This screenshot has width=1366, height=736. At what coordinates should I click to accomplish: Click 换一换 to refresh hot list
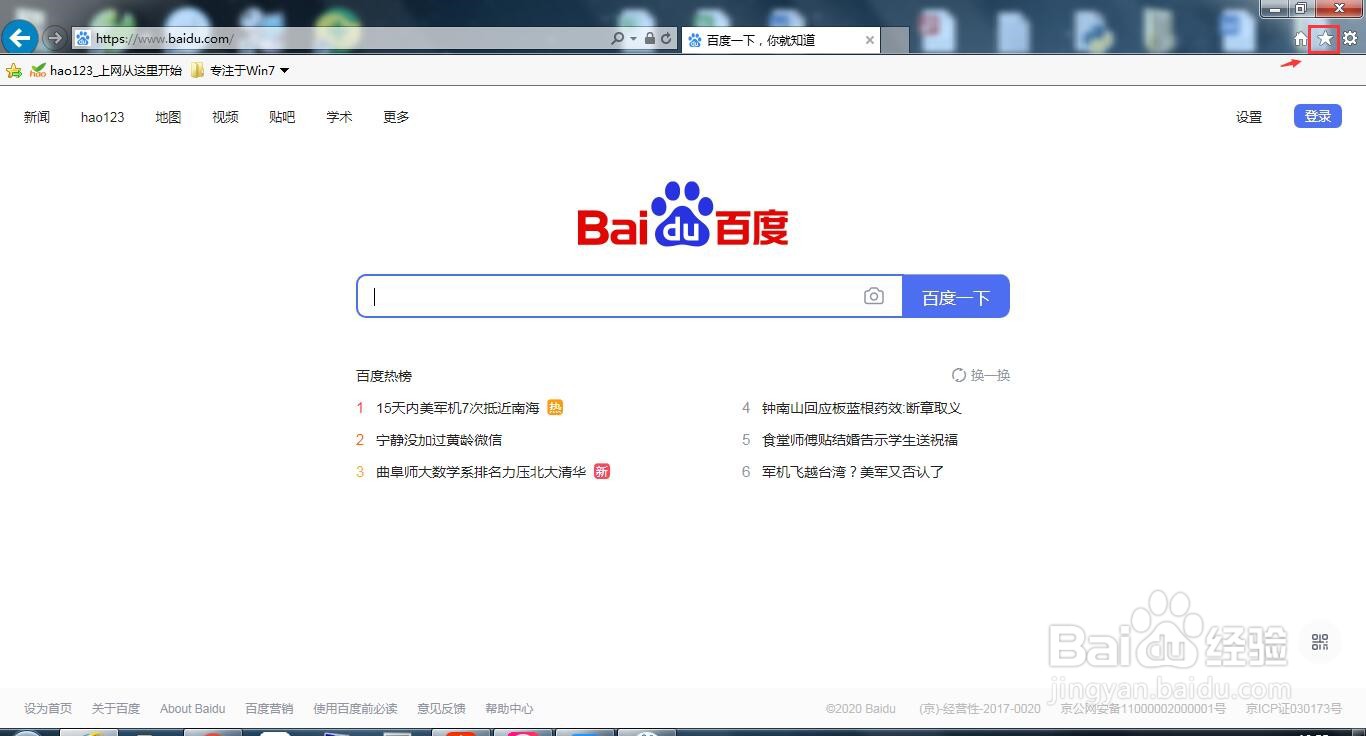point(981,375)
